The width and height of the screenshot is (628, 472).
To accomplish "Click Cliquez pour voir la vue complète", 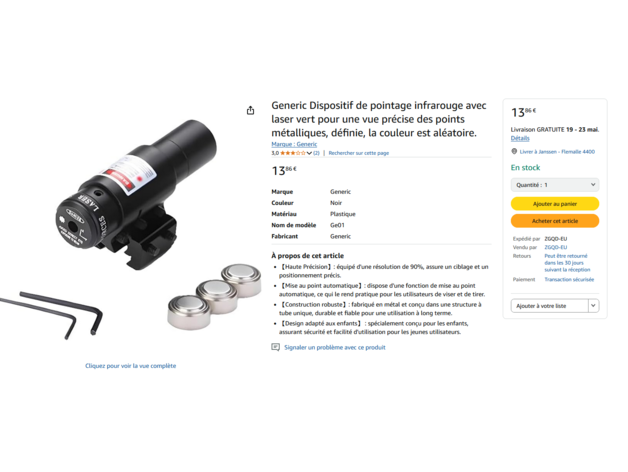I will [131, 366].
